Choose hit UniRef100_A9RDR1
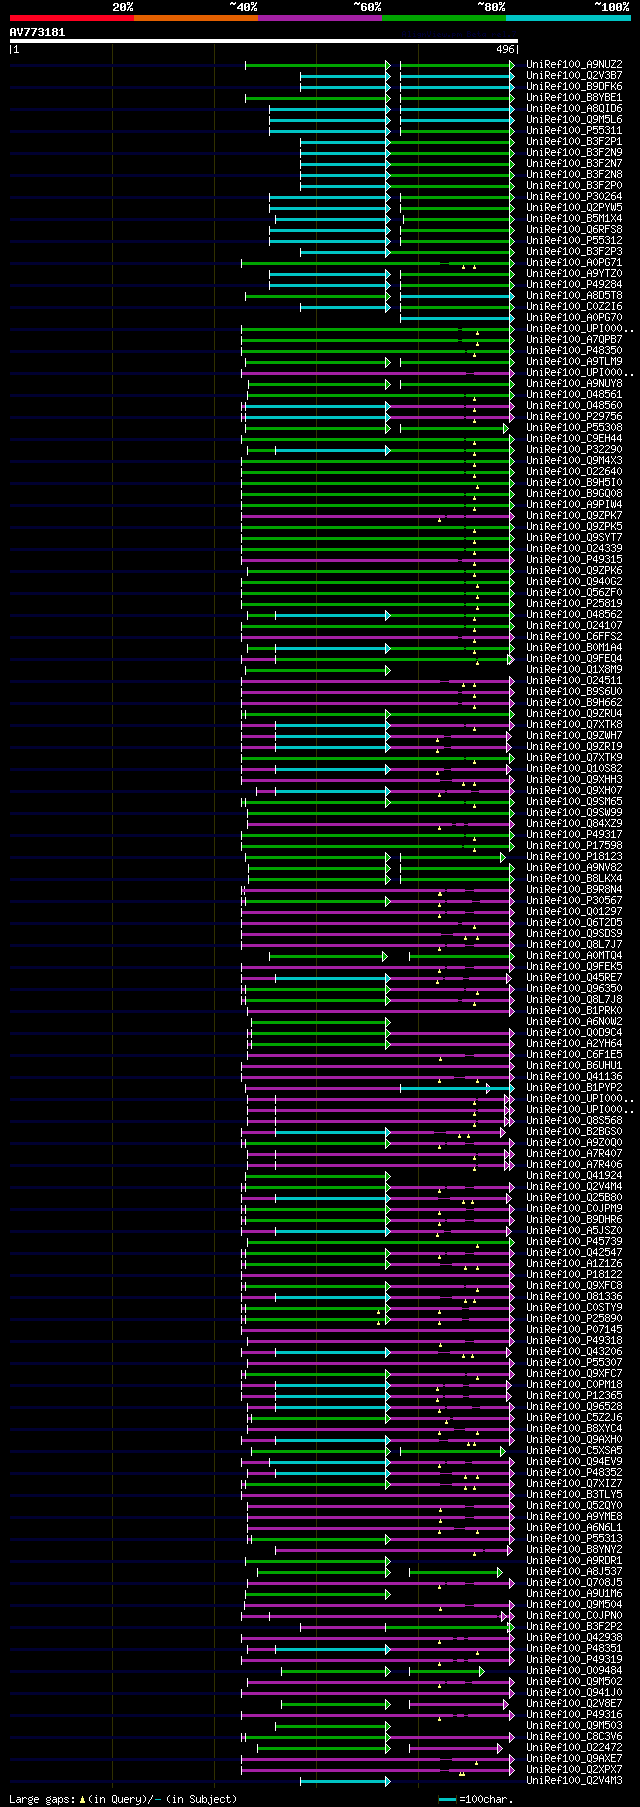Image resolution: width=640 pixels, height=1807 pixels. tap(574, 1560)
